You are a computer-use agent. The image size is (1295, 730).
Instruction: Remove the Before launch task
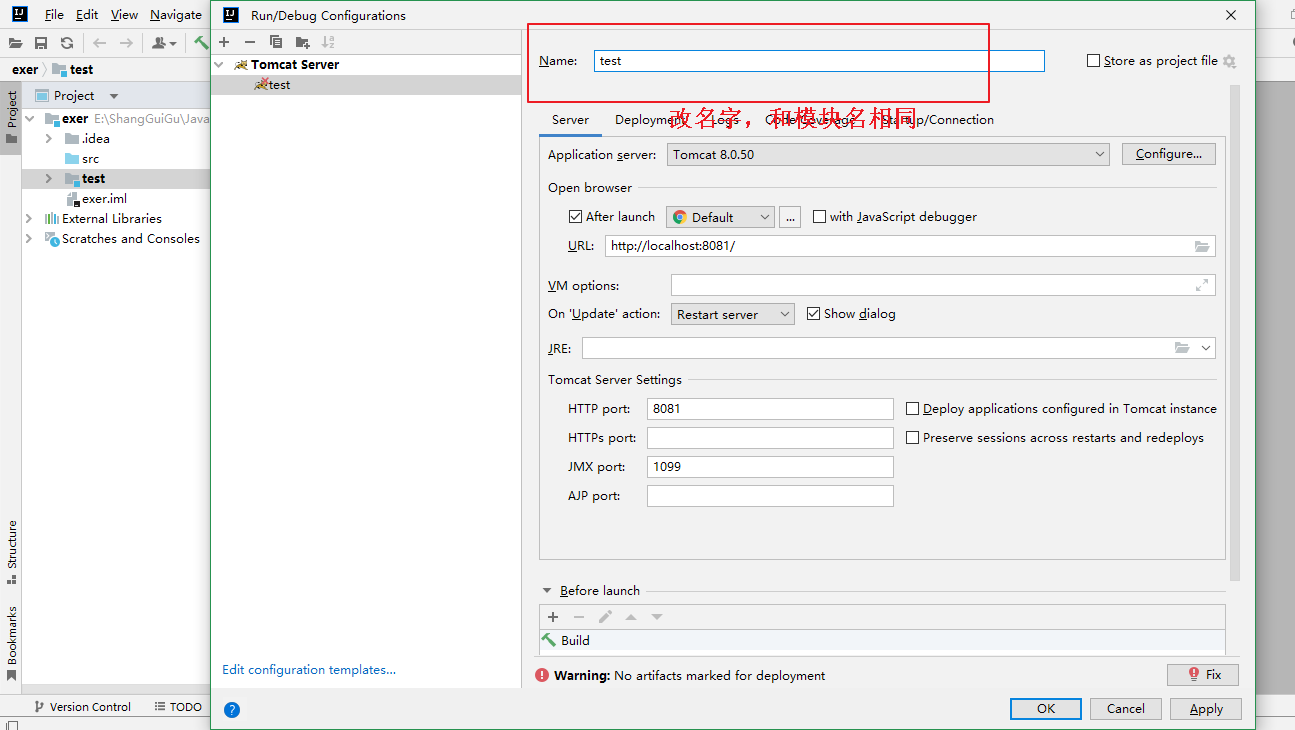(x=579, y=617)
